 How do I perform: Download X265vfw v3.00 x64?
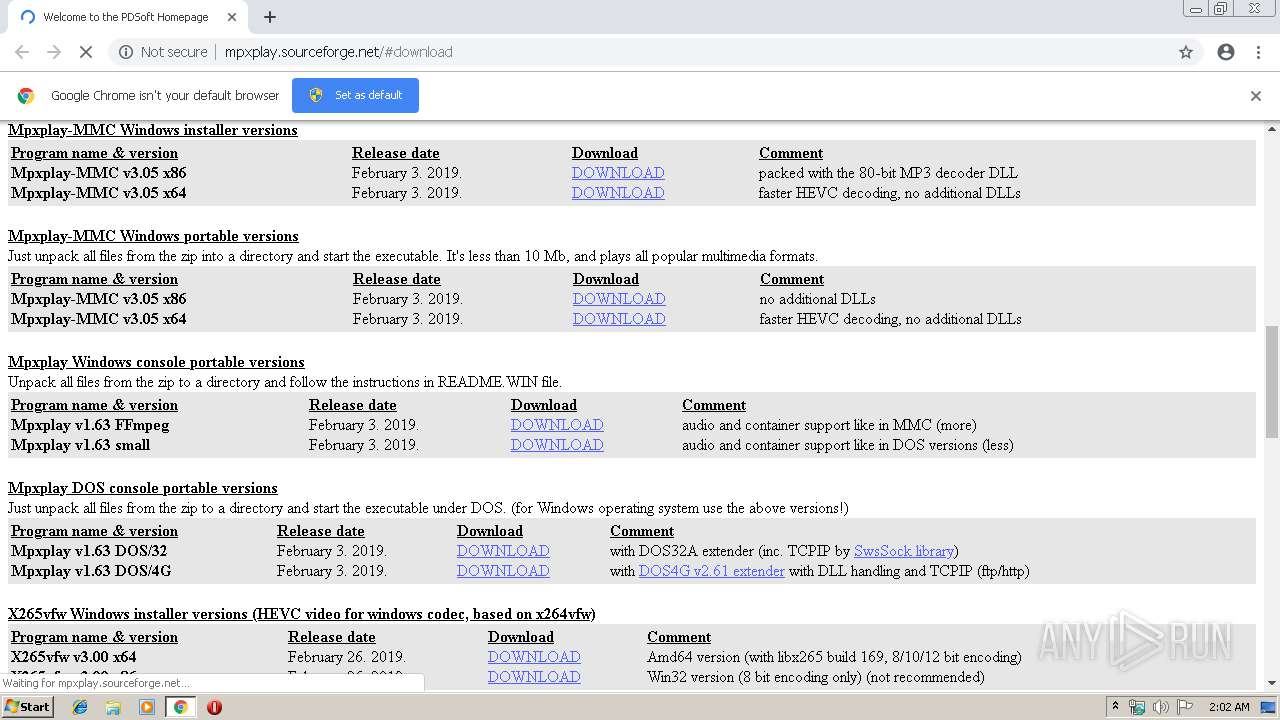(534, 657)
